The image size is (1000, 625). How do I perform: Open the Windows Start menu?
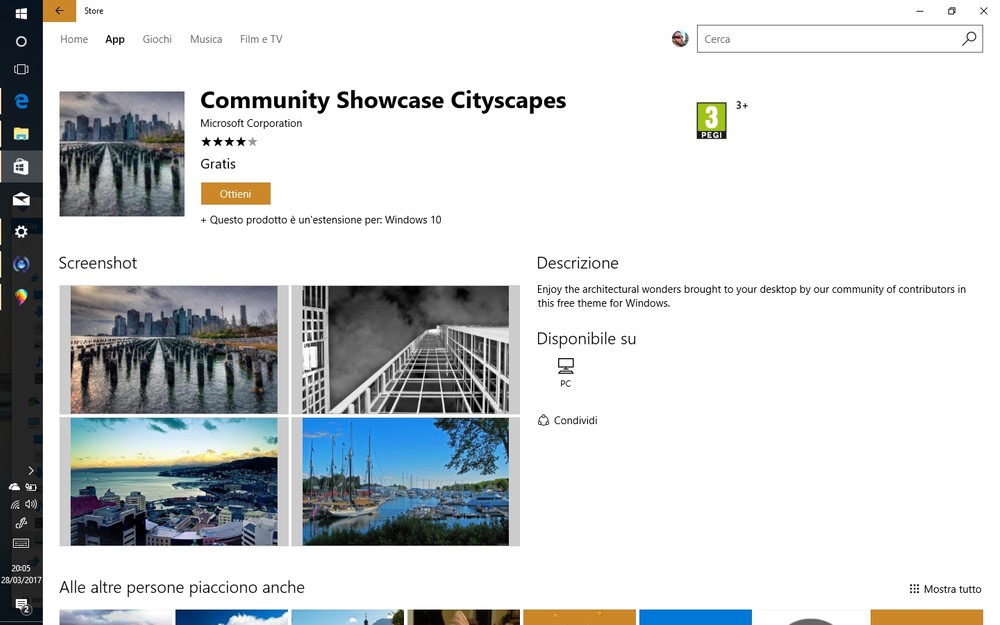click(21, 13)
